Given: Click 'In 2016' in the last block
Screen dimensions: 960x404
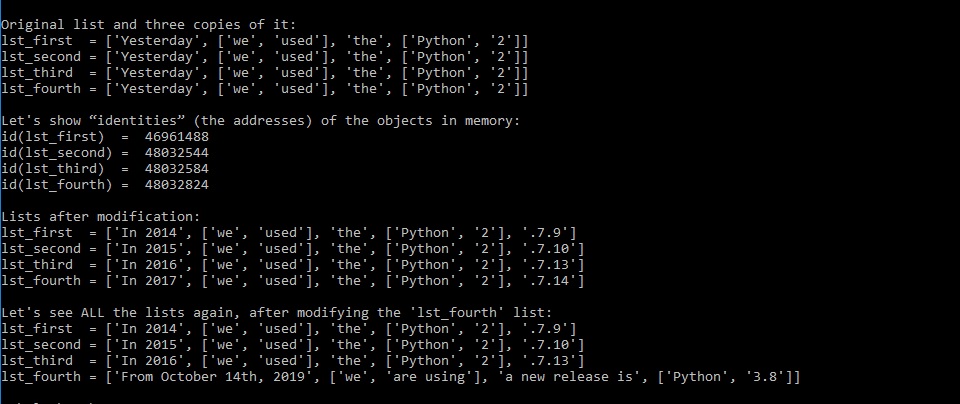Looking at the screenshot, I should click(149, 361).
